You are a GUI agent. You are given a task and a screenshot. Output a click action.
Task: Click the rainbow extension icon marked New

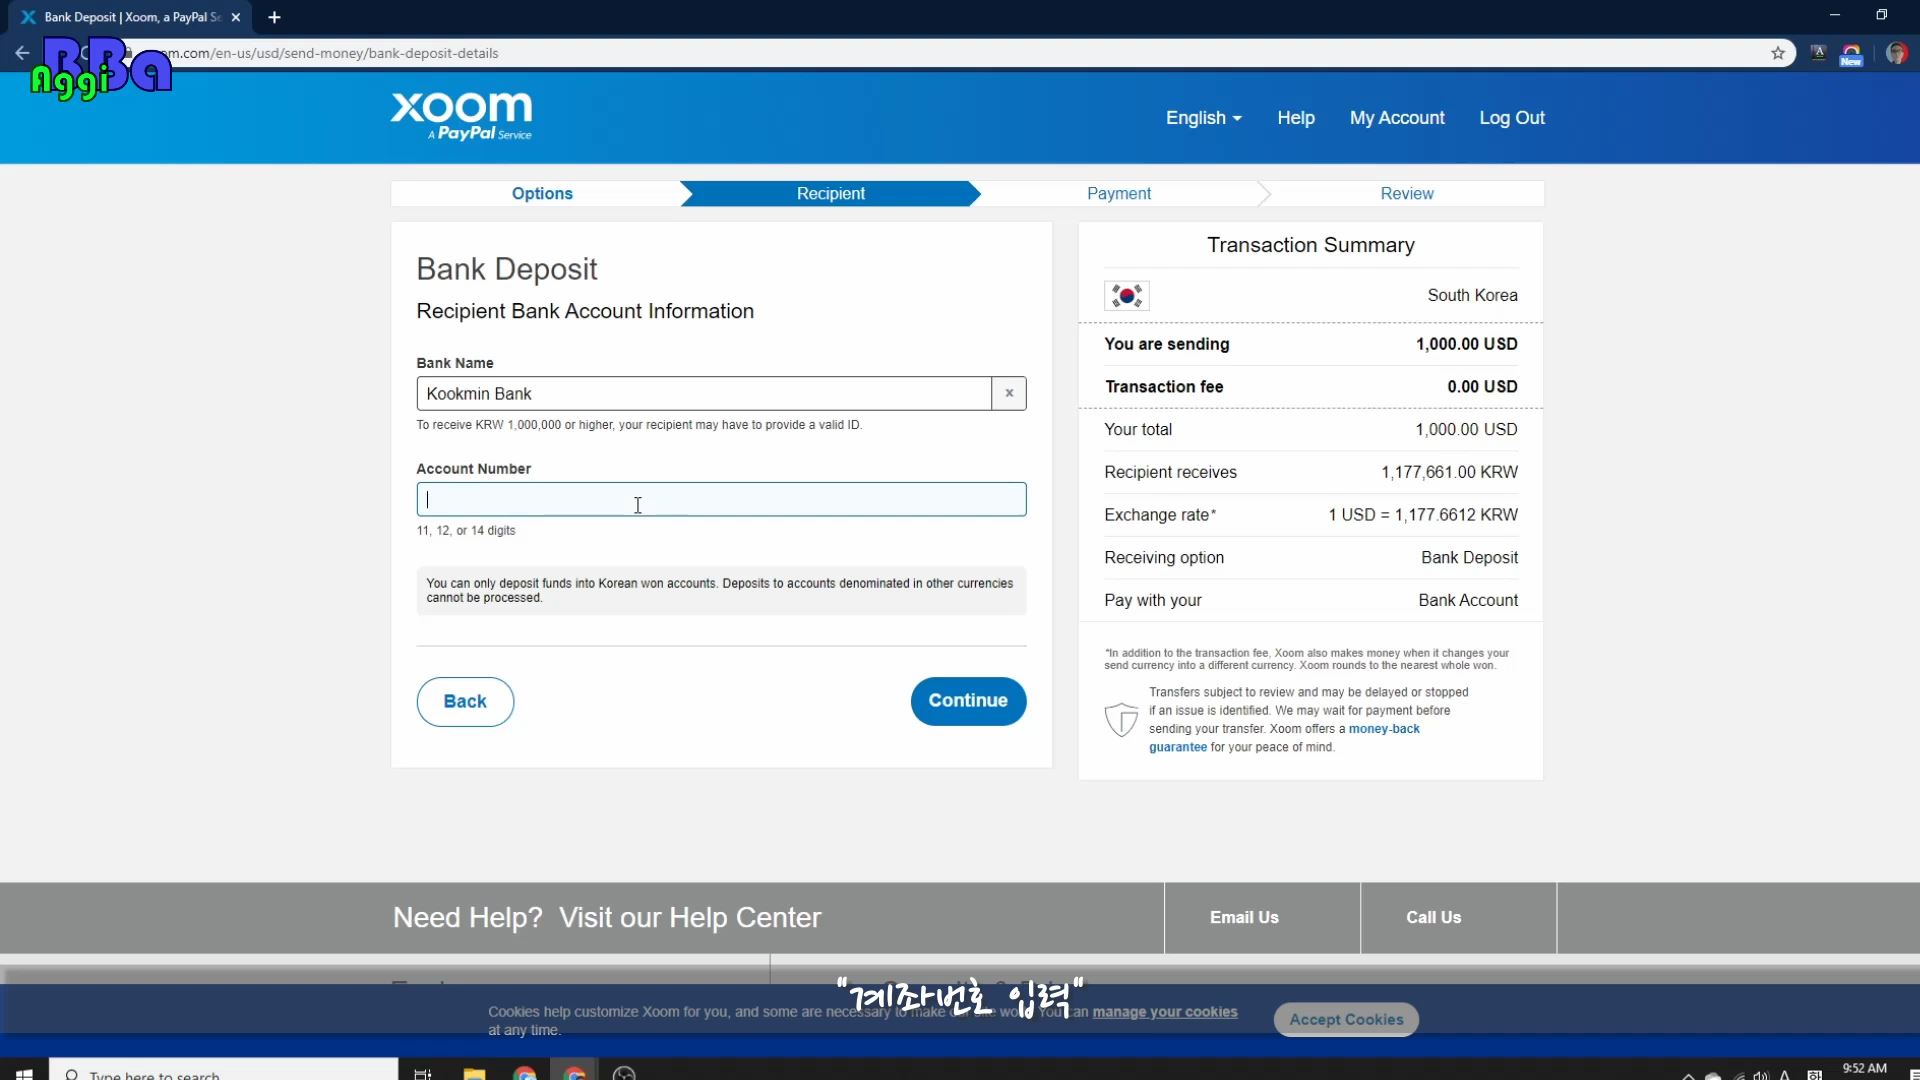click(1851, 54)
